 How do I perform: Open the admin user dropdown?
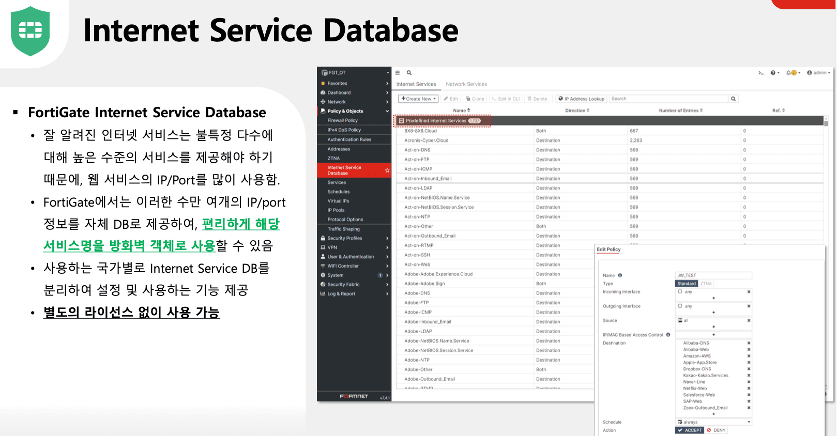818,73
